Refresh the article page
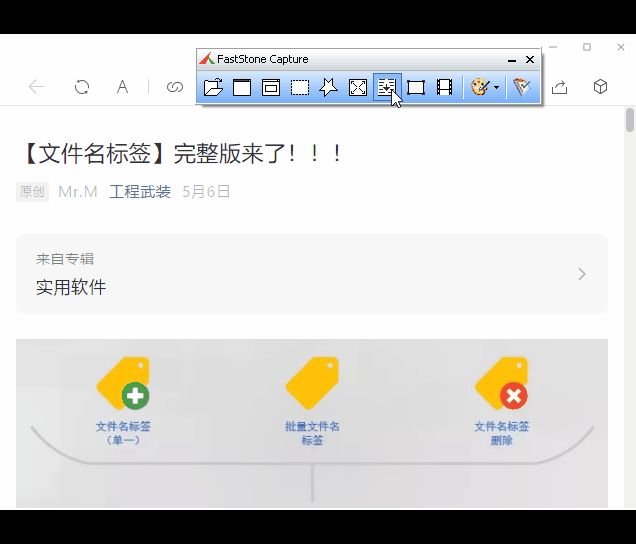The height and width of the screenshot is (544, 636). tap(82, 87)
